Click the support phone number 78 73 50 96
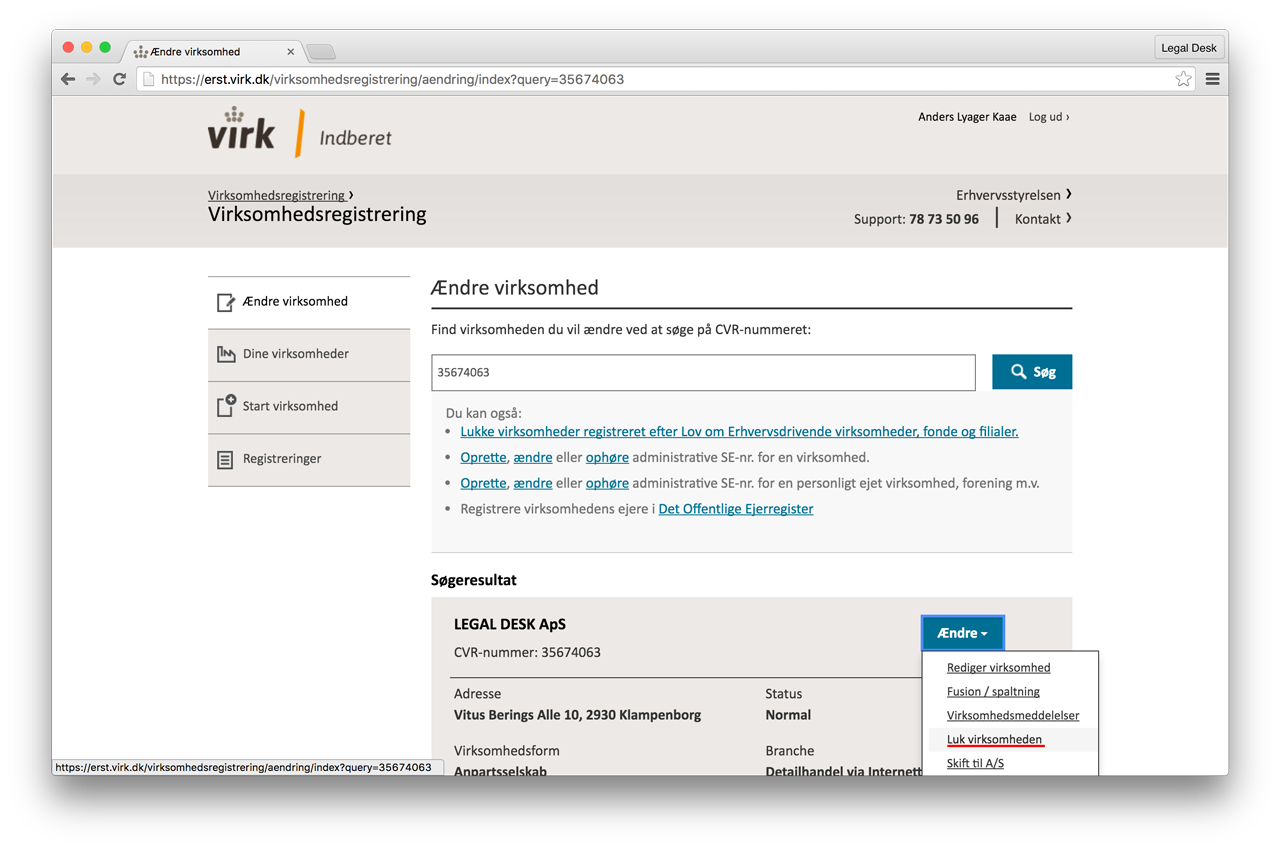 tap(944, 219)
